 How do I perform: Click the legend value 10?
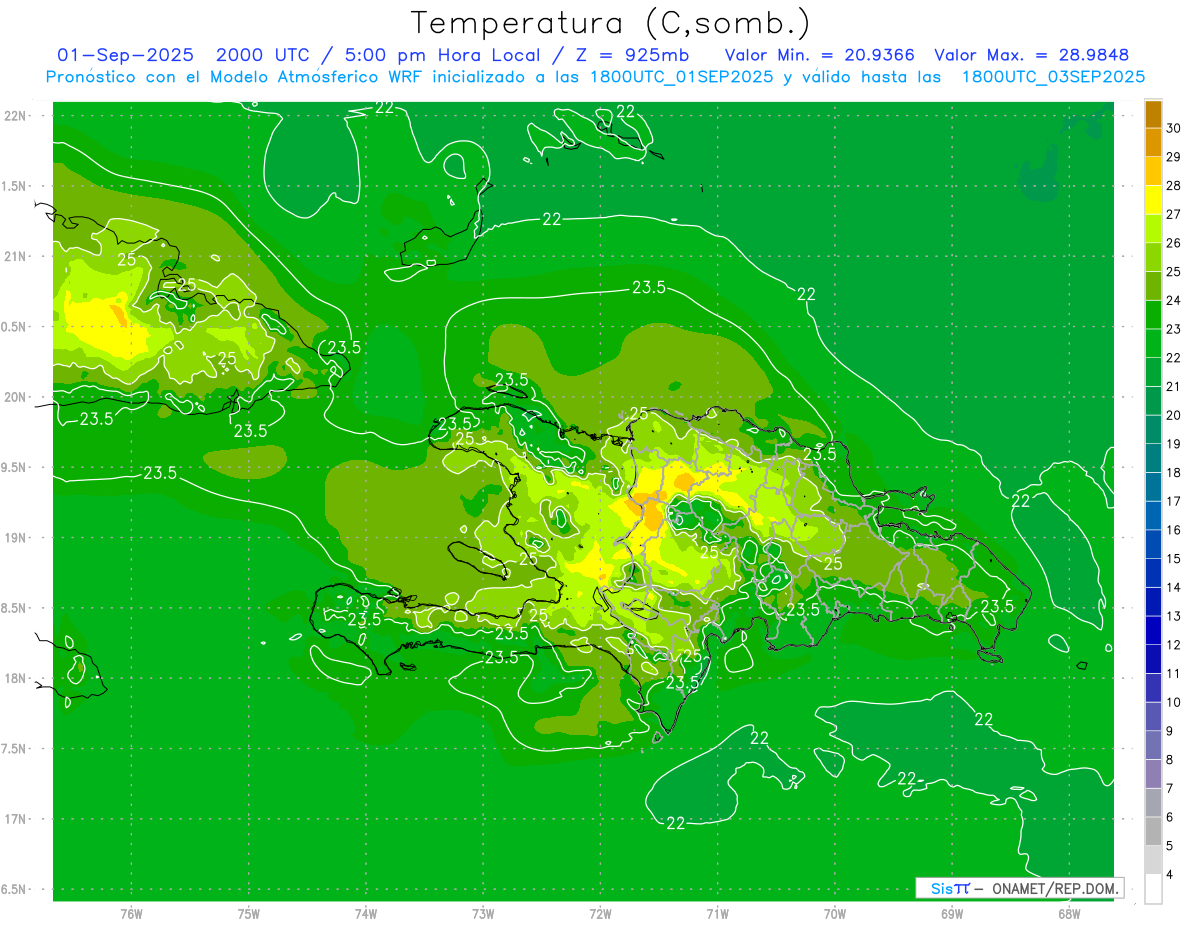1174,702
